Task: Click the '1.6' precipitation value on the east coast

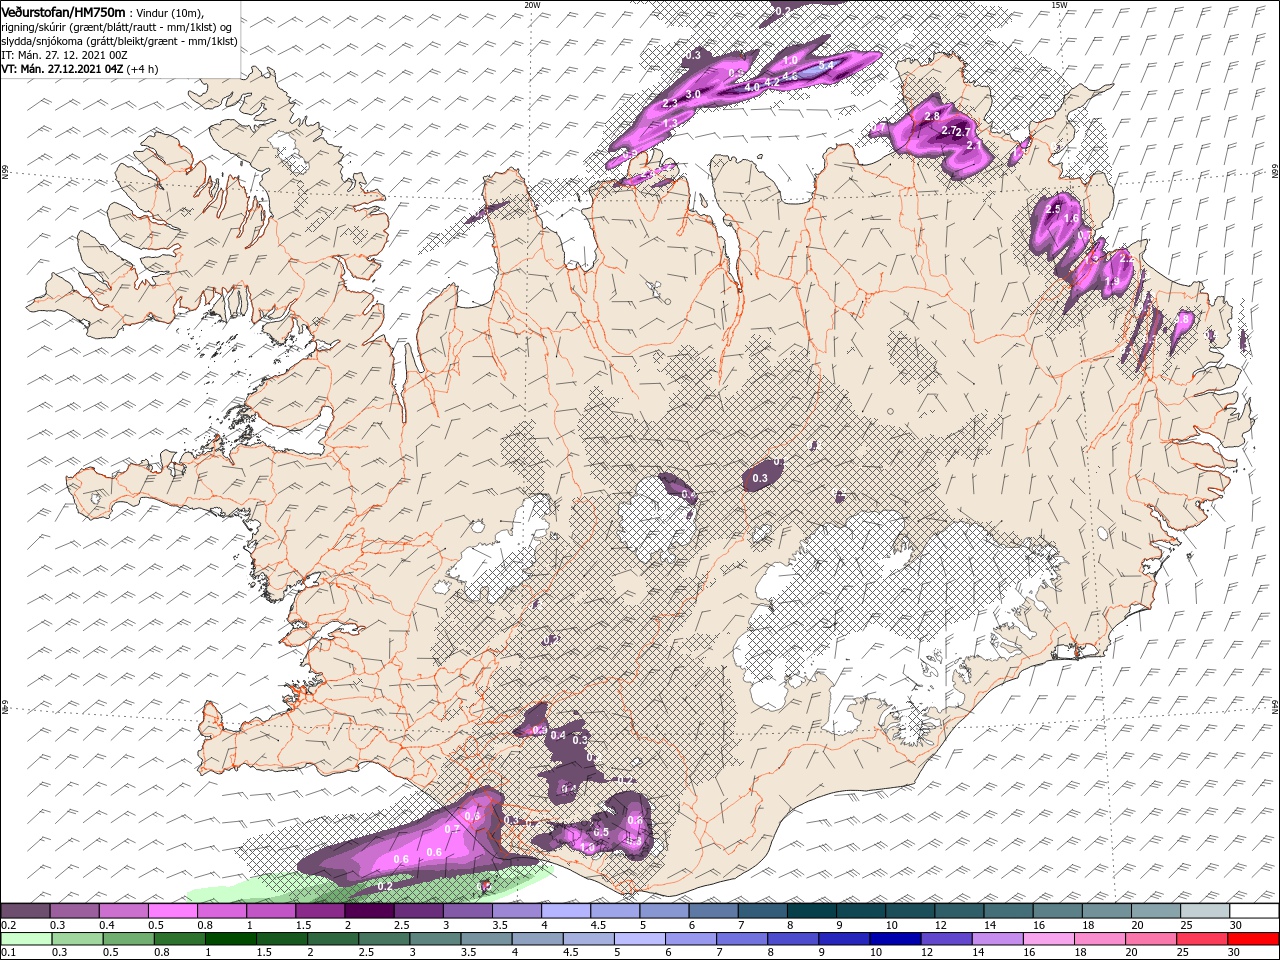Action: pos(1071,218)
